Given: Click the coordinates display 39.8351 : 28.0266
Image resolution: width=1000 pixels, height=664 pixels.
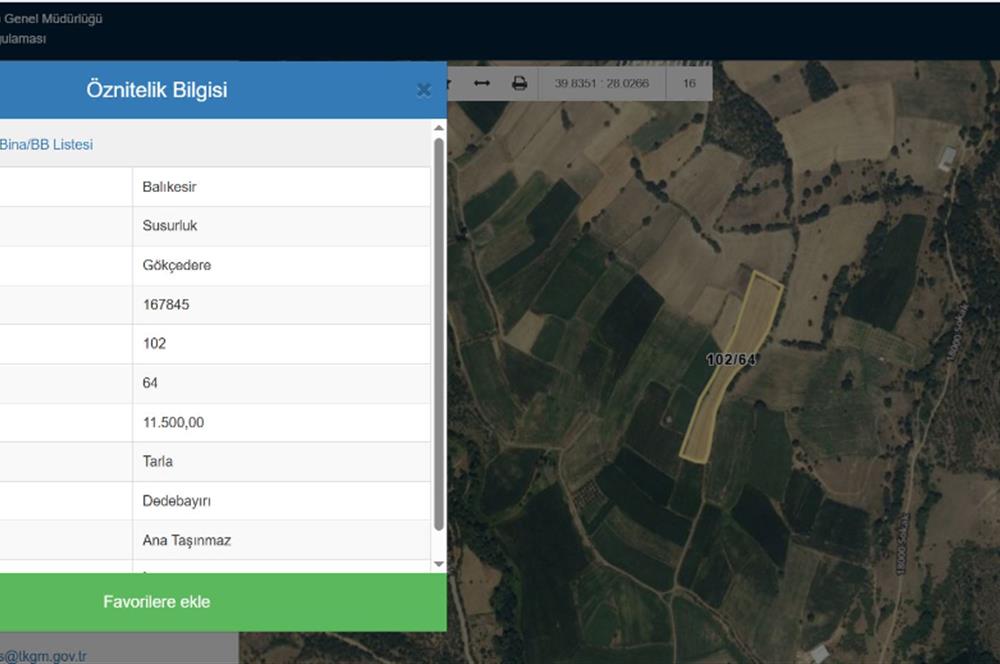Looking at the screenshot, I should point(601,83).
